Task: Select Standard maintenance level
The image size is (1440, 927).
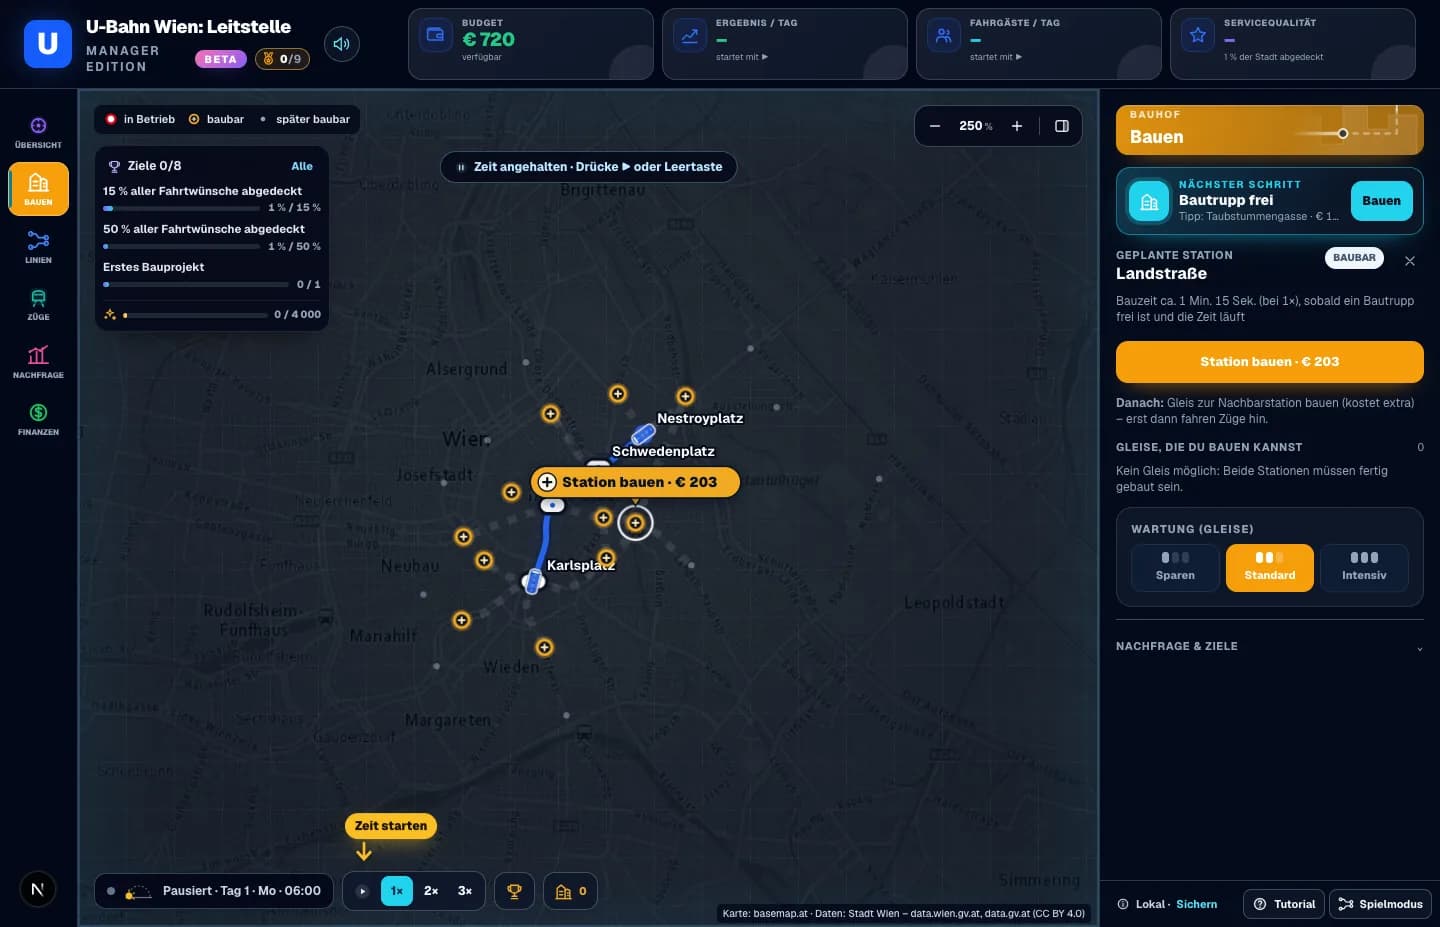Action: [x=1270, y=568]
